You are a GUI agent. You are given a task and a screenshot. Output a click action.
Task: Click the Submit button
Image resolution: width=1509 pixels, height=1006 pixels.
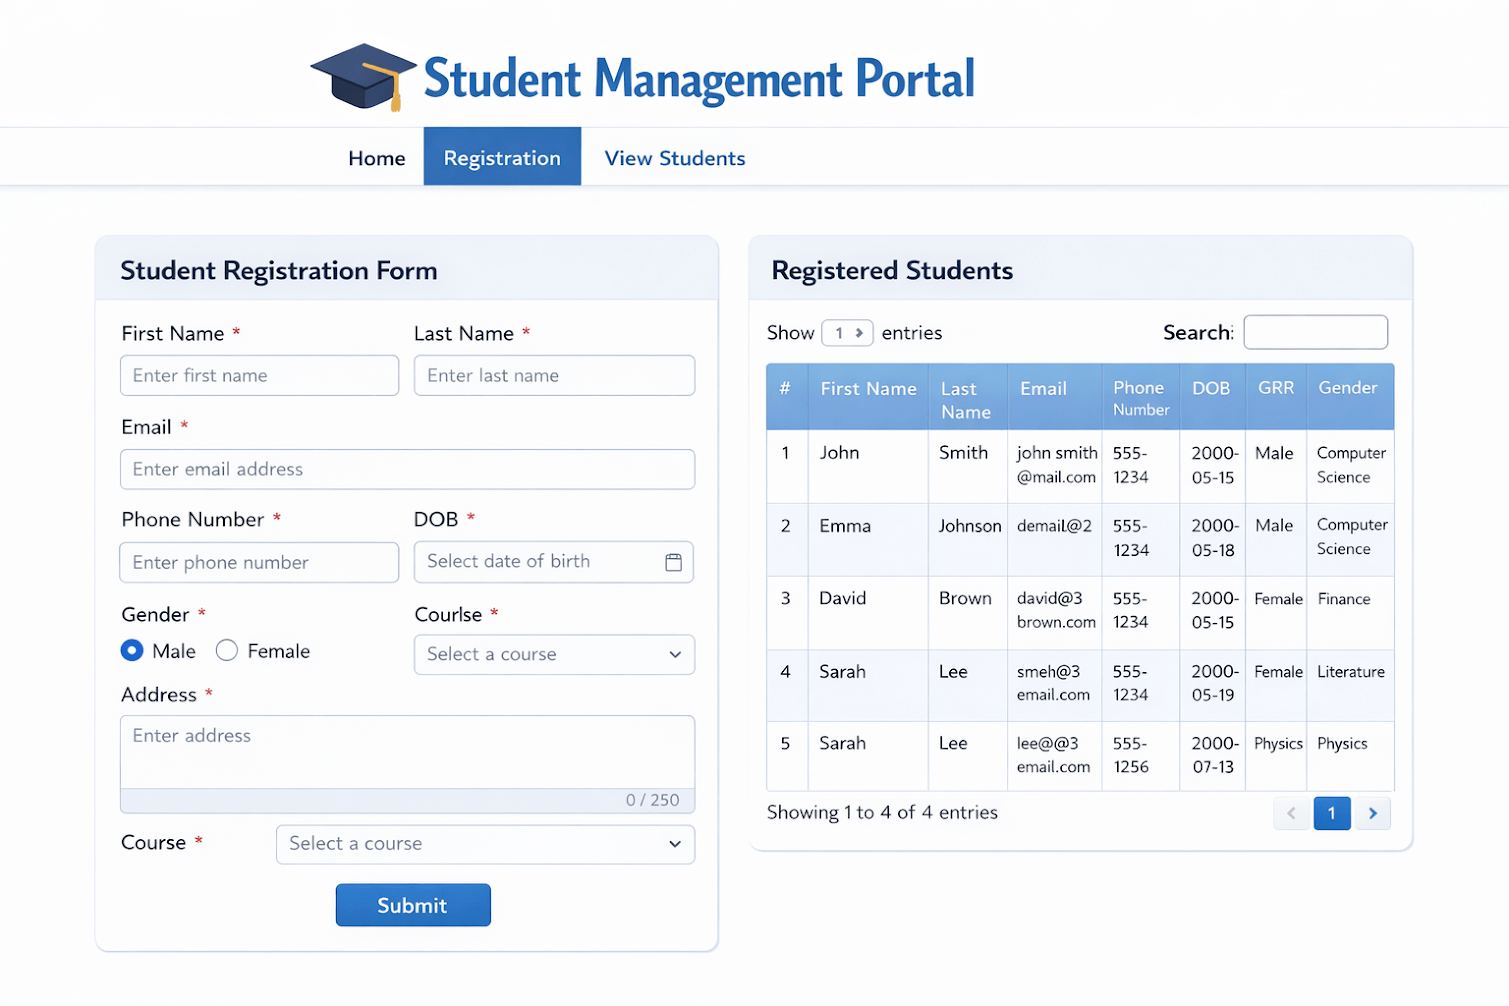pyautogui.click(x=413, y=905)
